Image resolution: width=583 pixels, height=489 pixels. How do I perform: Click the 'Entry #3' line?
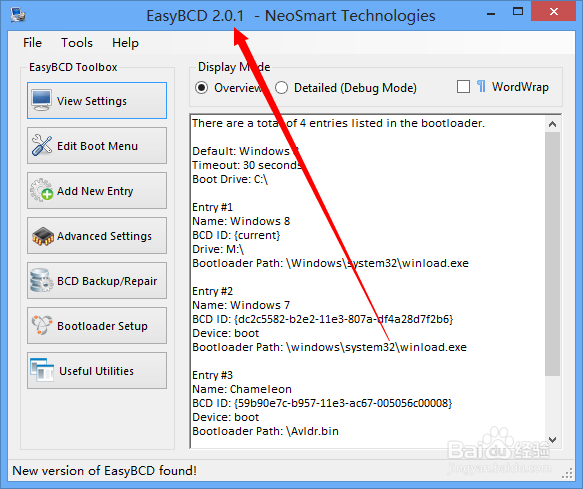pos(212,375)
